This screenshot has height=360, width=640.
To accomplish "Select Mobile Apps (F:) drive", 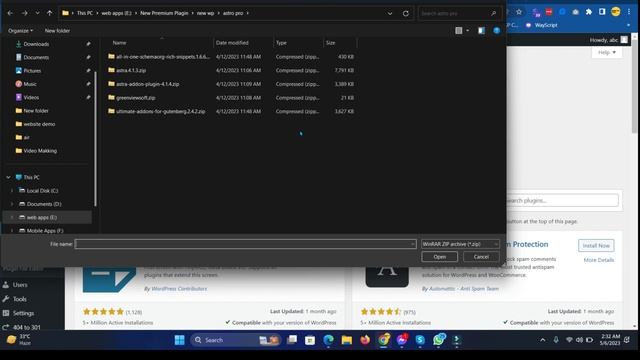I will pyautogui.click(x=45, y=231).
